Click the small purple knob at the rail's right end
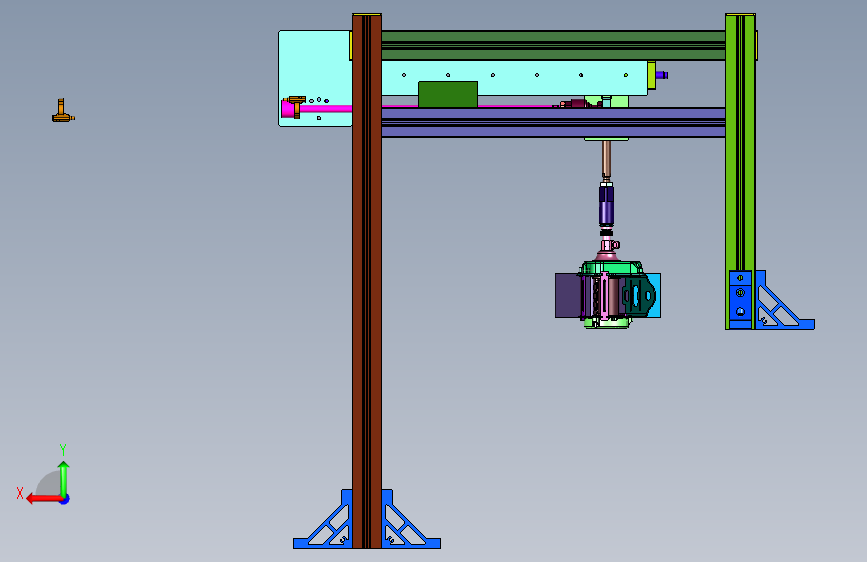867x562 pixels. (662, 75)
